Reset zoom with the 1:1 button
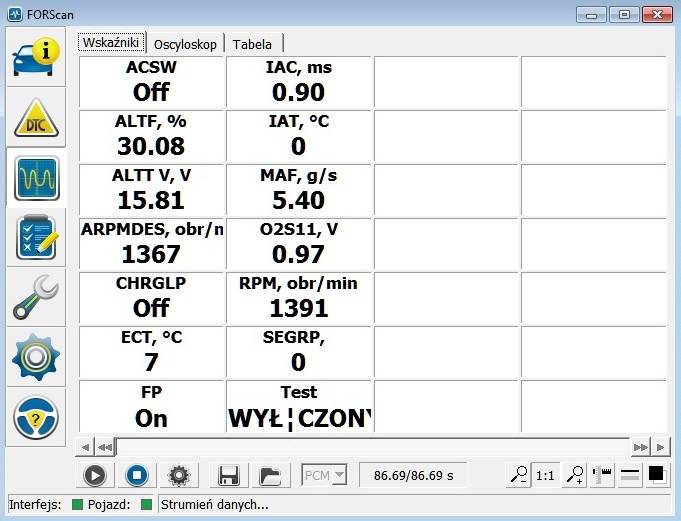Screen dimensions: 681x521 pos(545,476)
